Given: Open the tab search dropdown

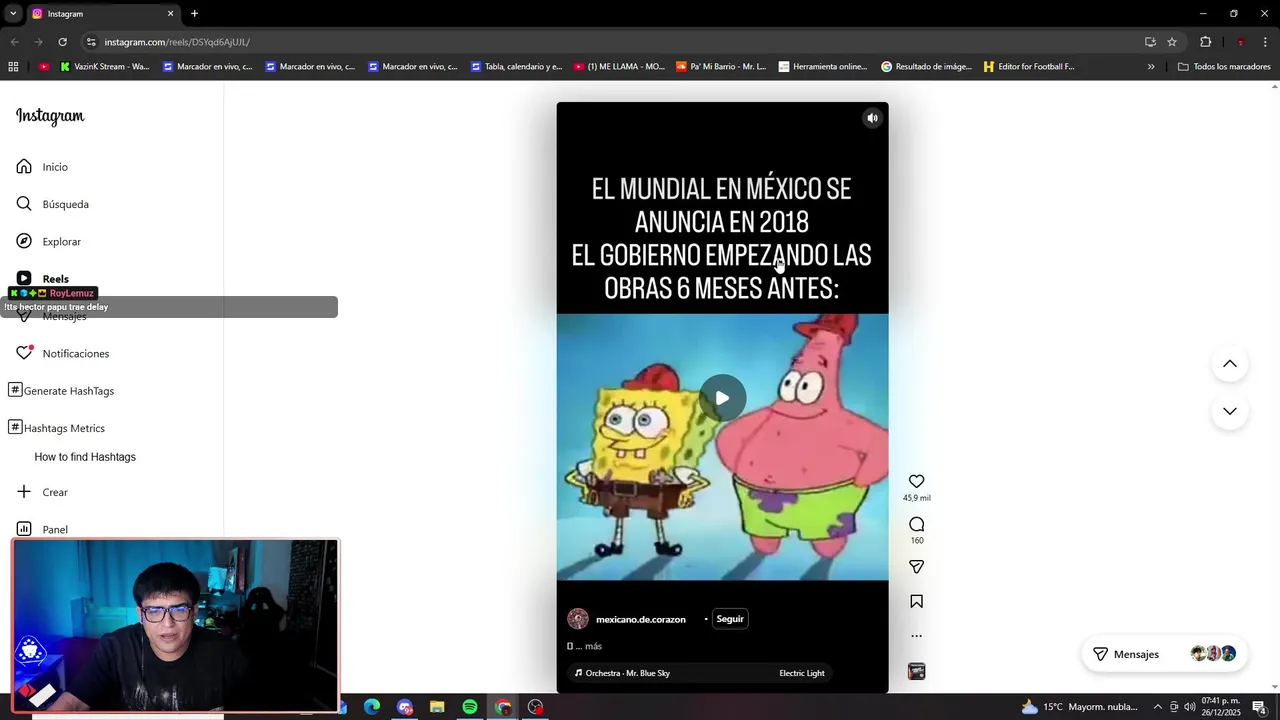Looking at the screenshot, I should tap(13, 14).
